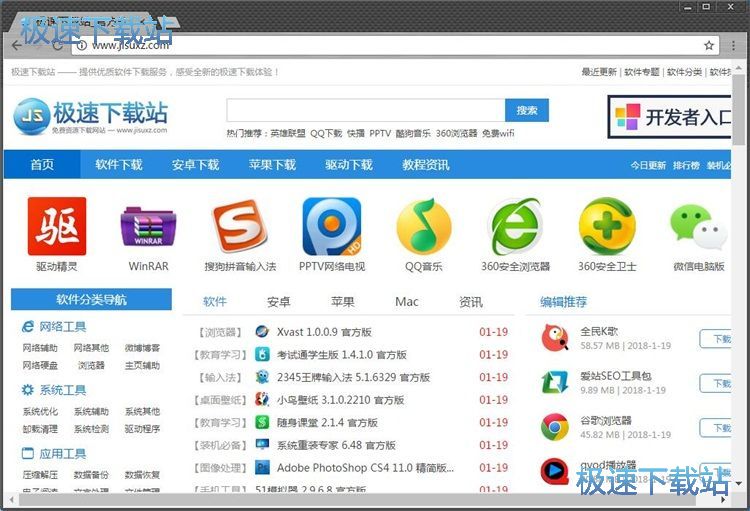Click the site search input field
Screen dimensions: 750x511
click(366, 111)
